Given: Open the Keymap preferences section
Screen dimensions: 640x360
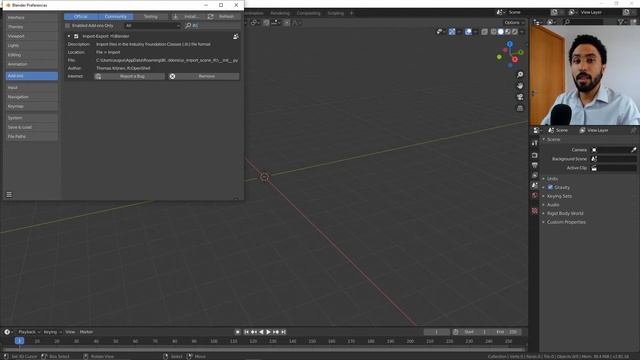Looking at the screenshot, I should click(x=32, y=107).
